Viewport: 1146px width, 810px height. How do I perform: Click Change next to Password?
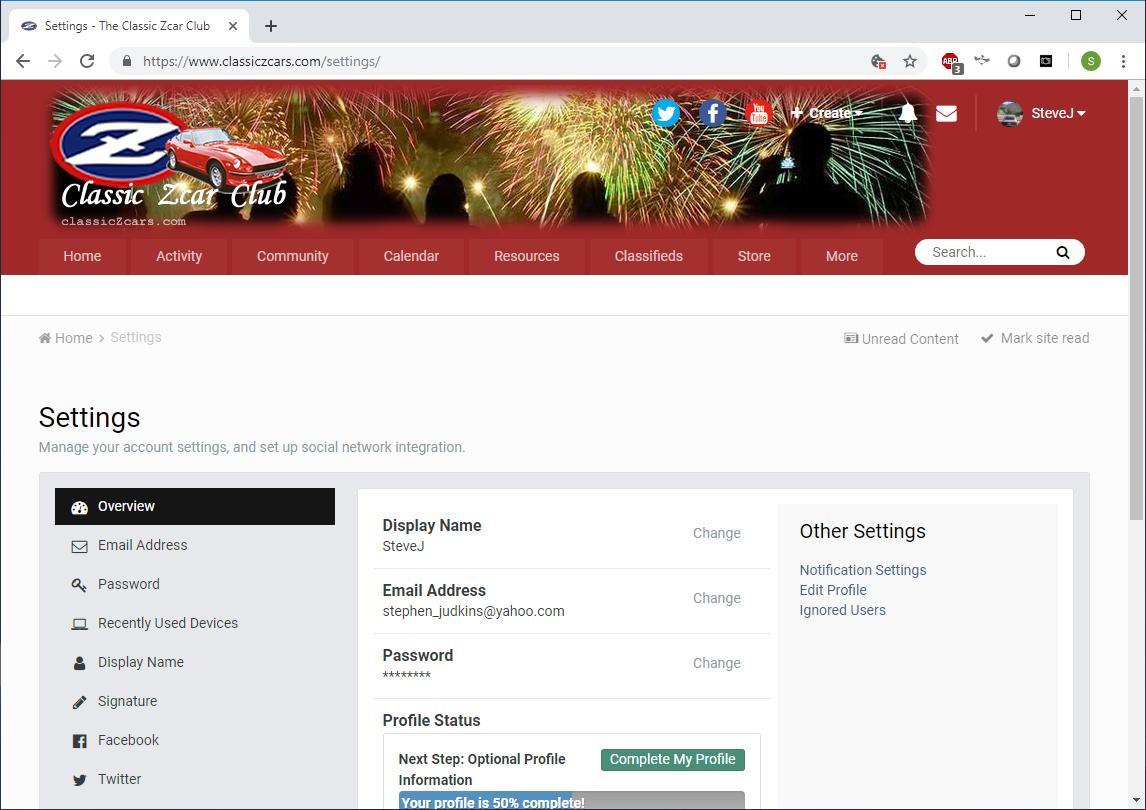tap(716, 663)
